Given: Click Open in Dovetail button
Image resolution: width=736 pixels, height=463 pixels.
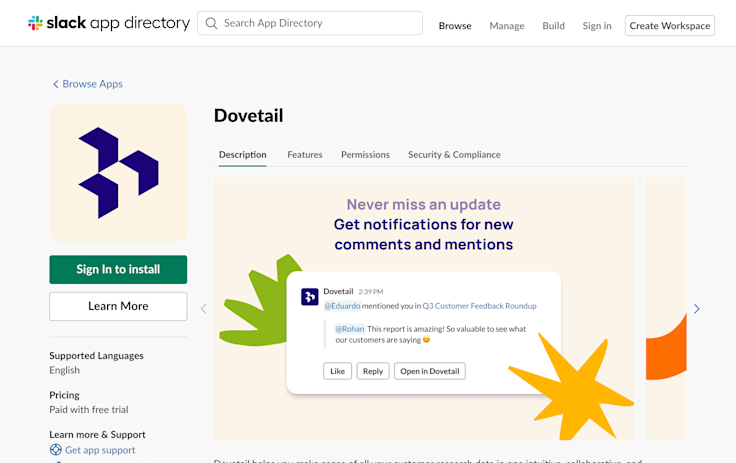Looking at the screenshot, I should tap(430, 371).
